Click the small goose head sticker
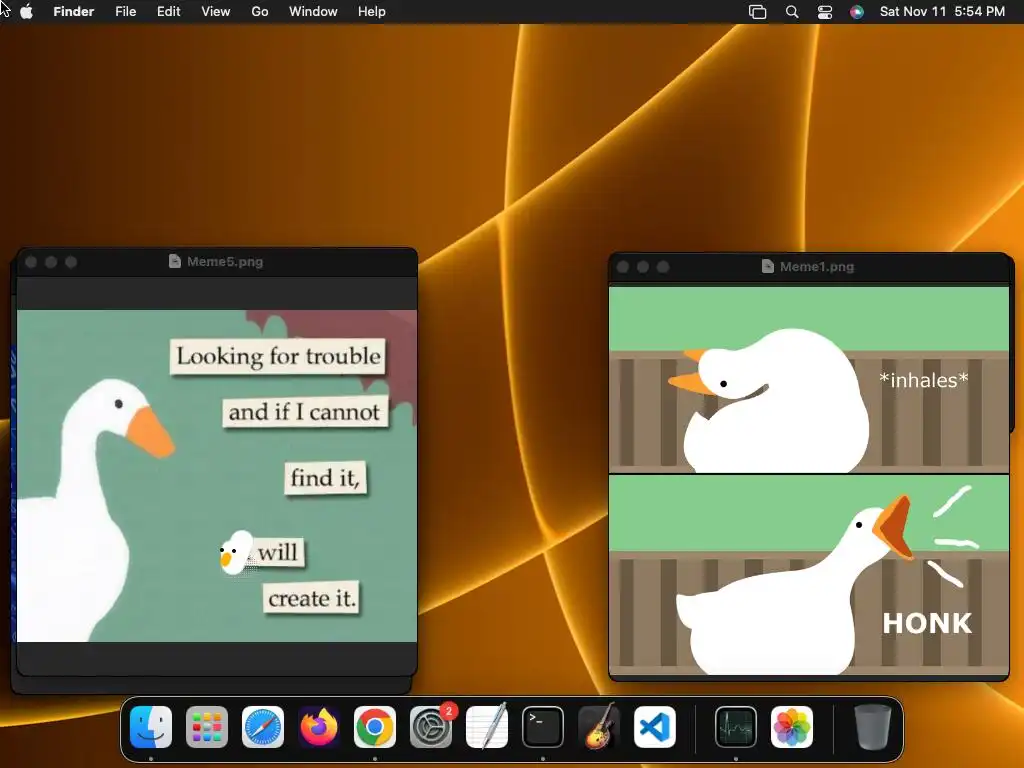The image size is (1024, 768). (x=236, y=552)
